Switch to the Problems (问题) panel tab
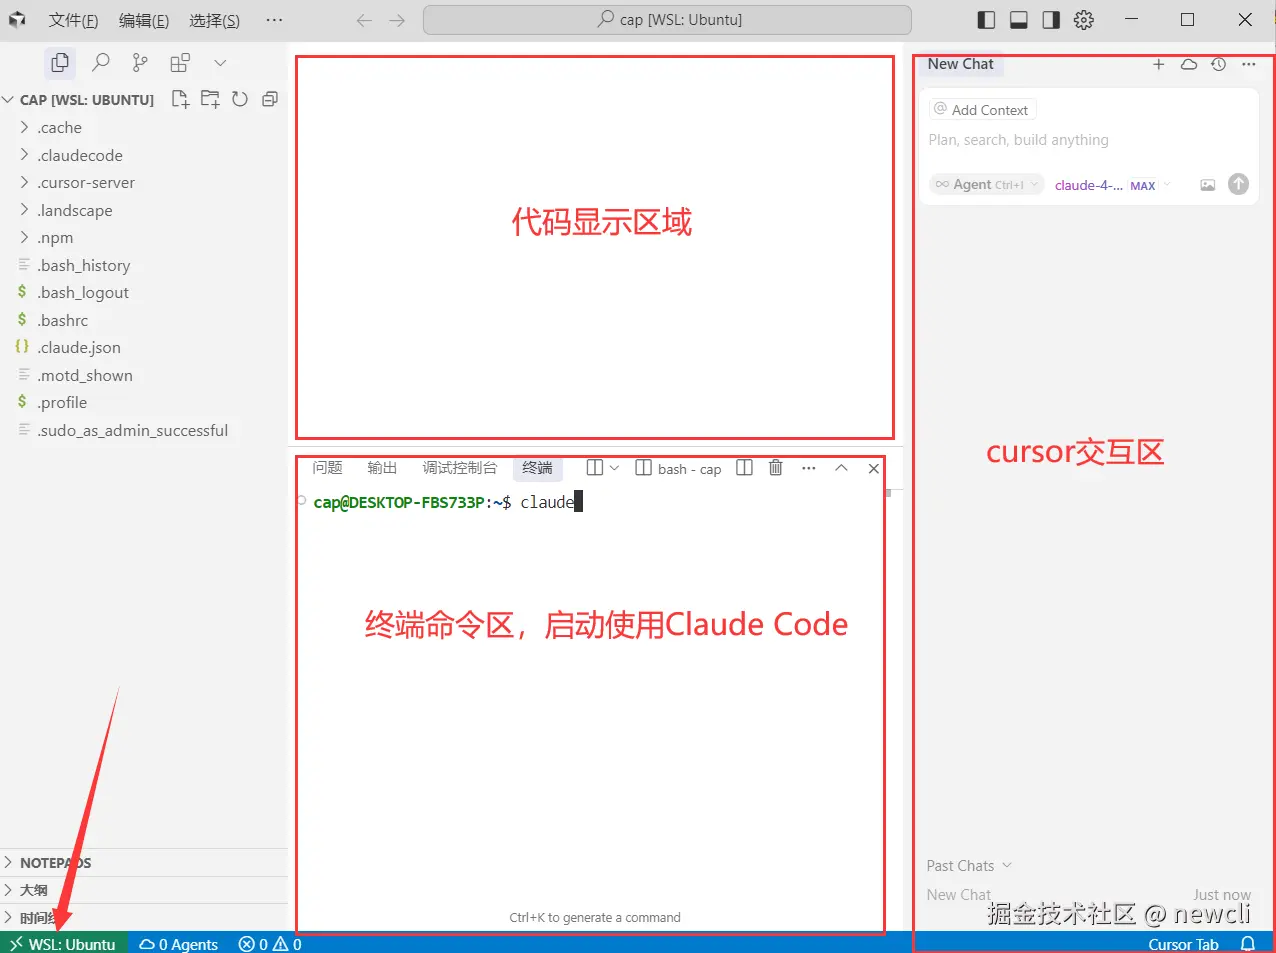Viewport: 1276px width, 953px height. (x=327, y=468)
